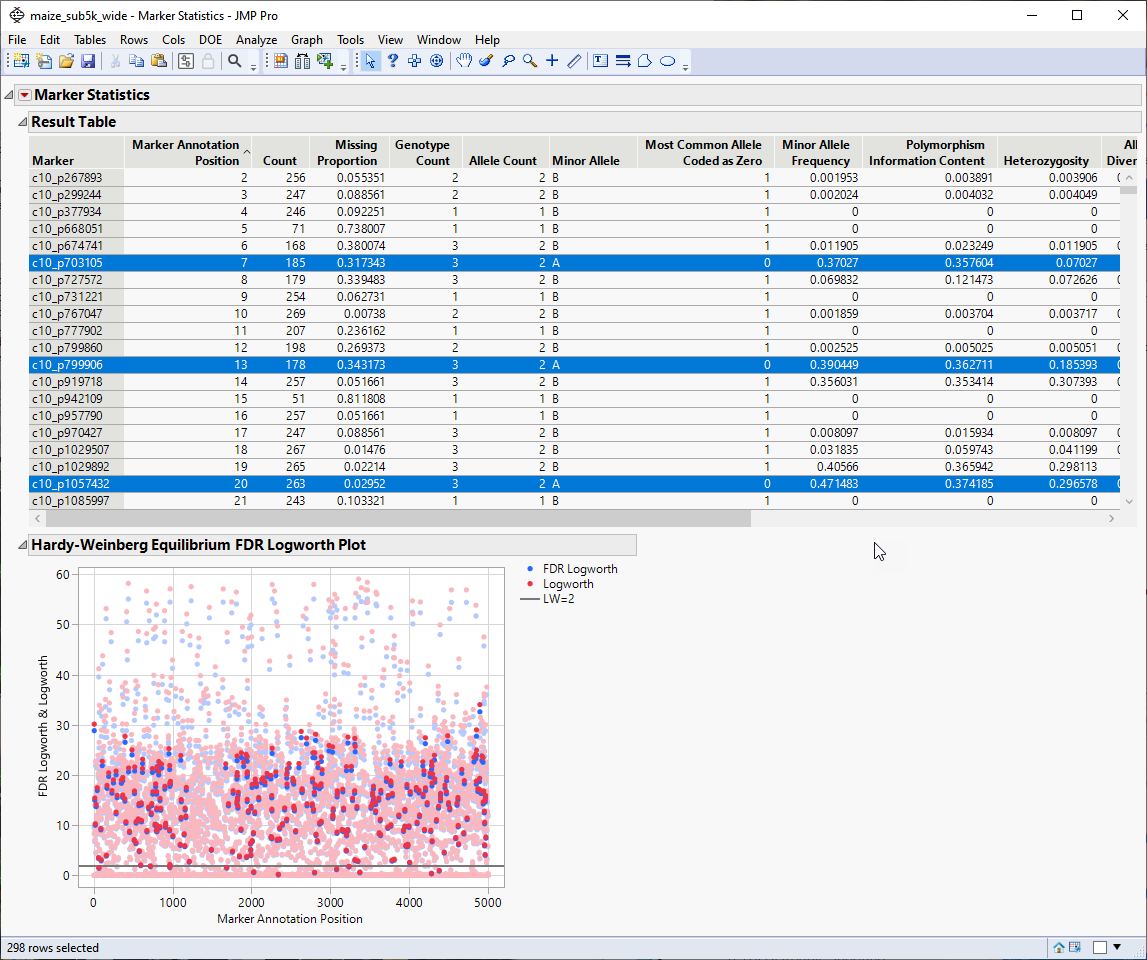Click the Heterozygosity column header
1147x960 pixels.
(1046, 160)
